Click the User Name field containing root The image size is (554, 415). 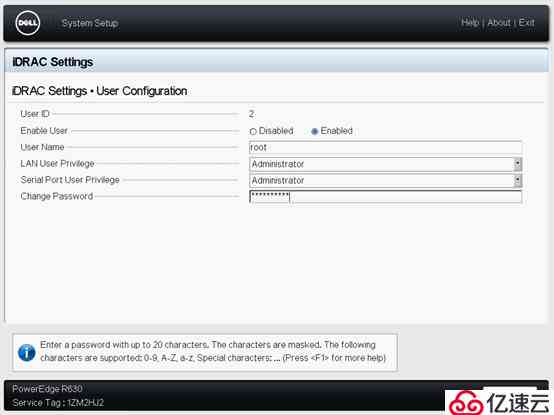click(385, 148)
